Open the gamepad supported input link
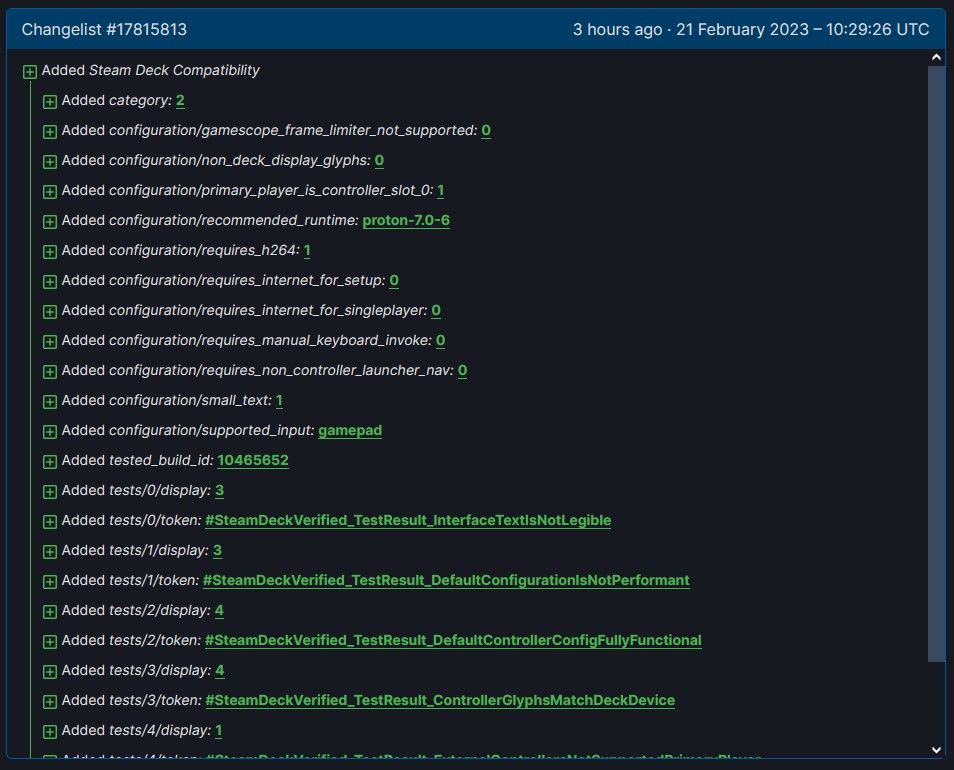 coord(350,431)
